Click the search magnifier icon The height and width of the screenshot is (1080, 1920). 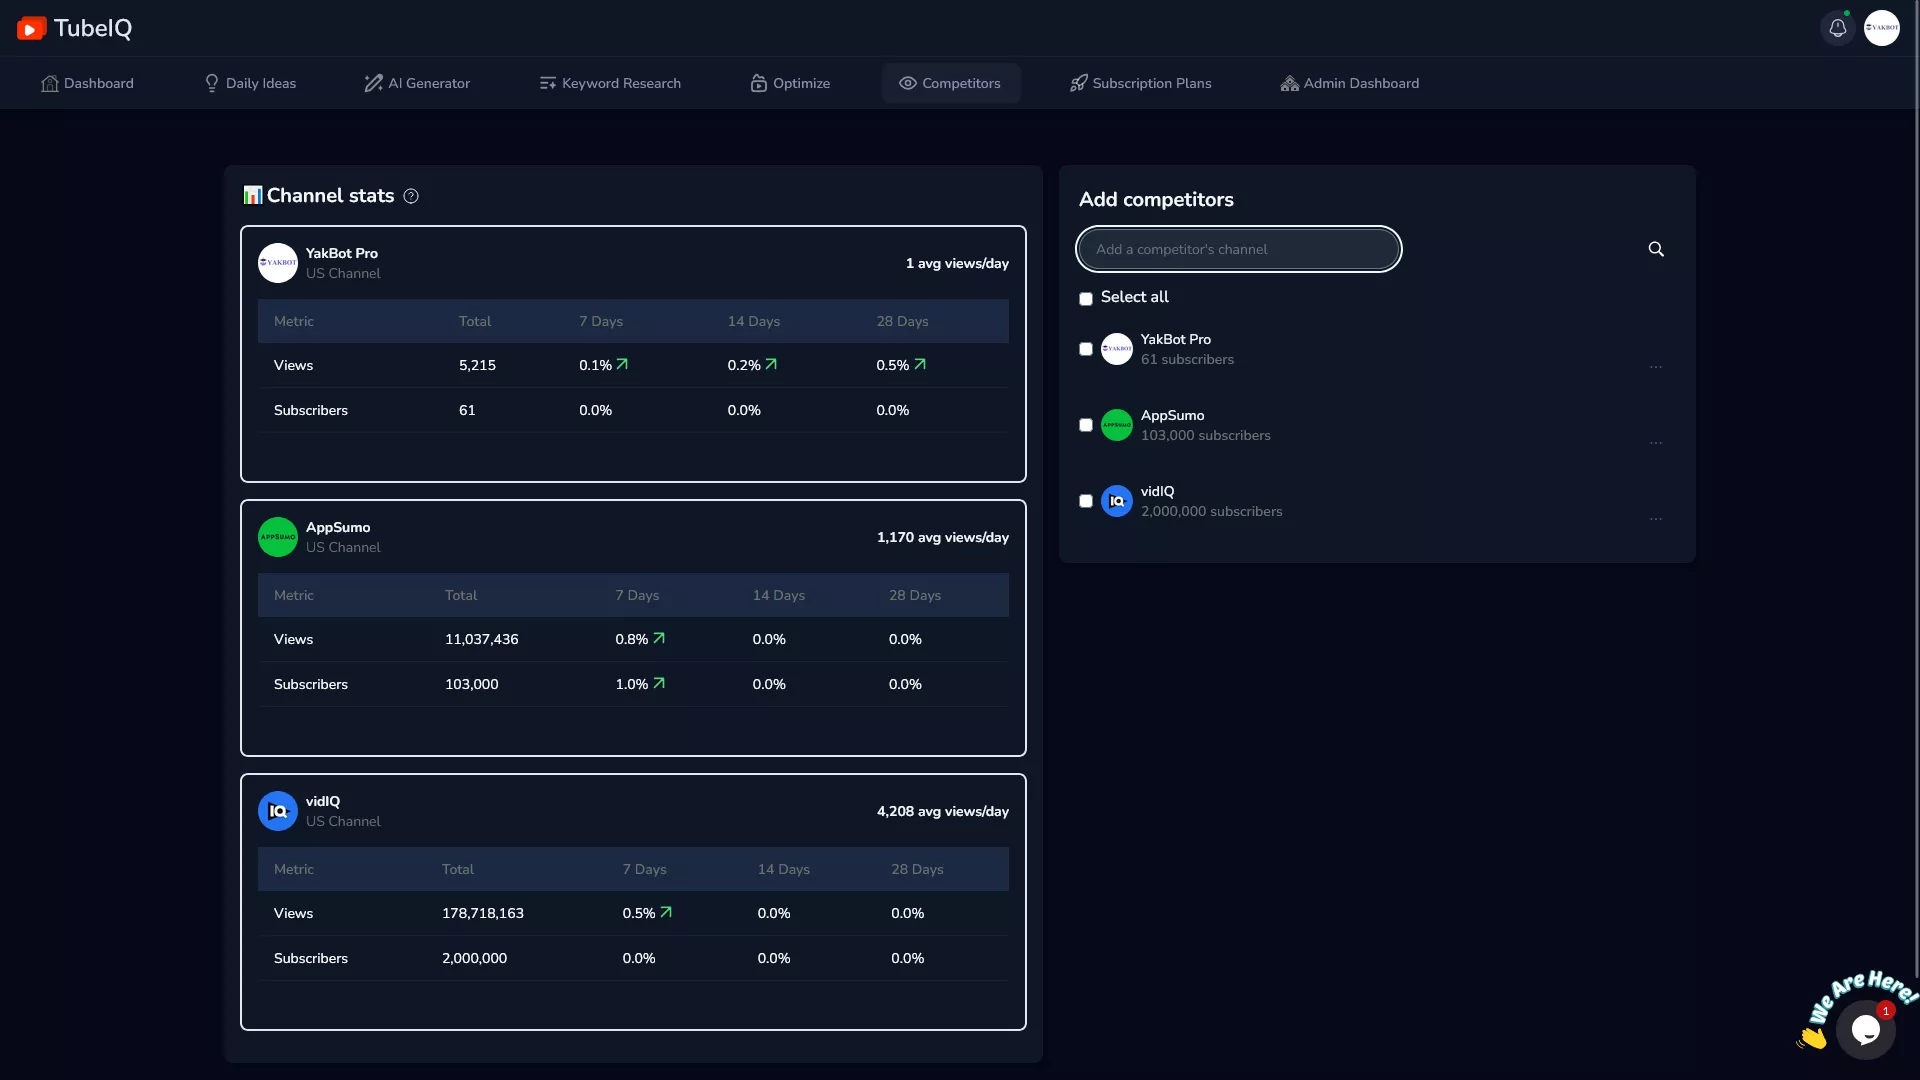1656,249
